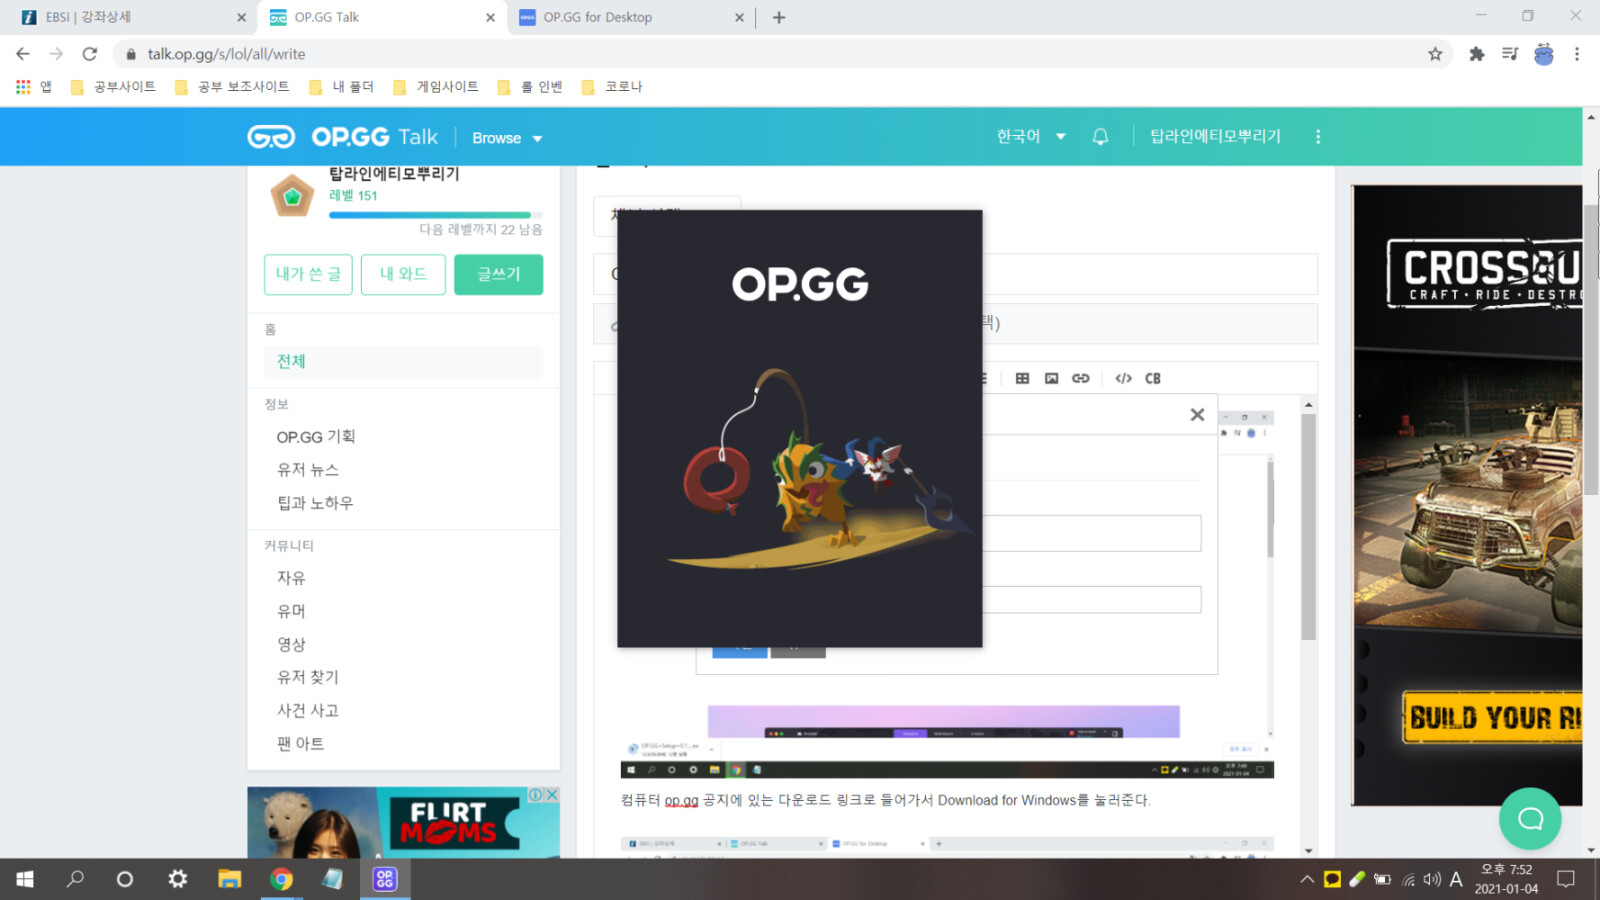The height and width of the screenshot is (900, 1600).
Task: Open the three-dot menu next to 탑라인에티모뿌리기
Action: coord(1319,136)
